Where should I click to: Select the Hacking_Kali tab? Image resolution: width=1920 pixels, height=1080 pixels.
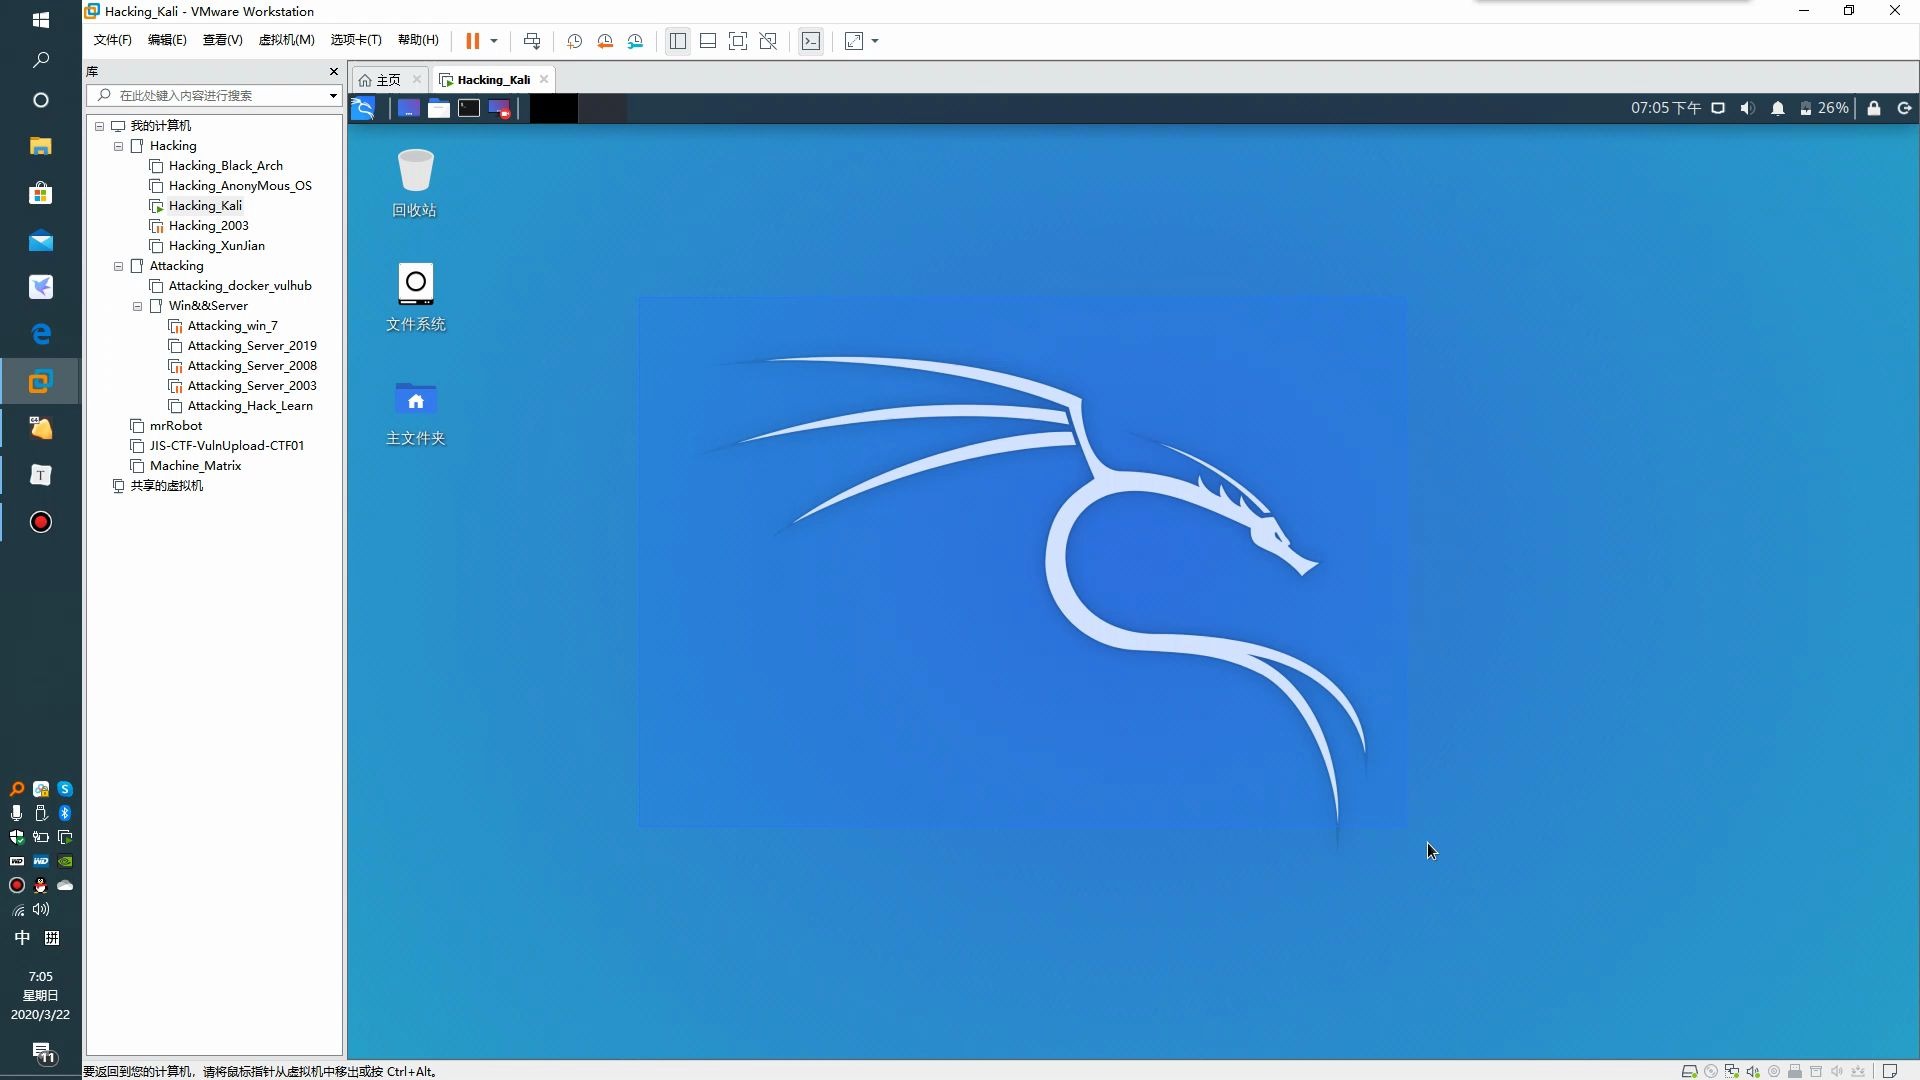495,79
